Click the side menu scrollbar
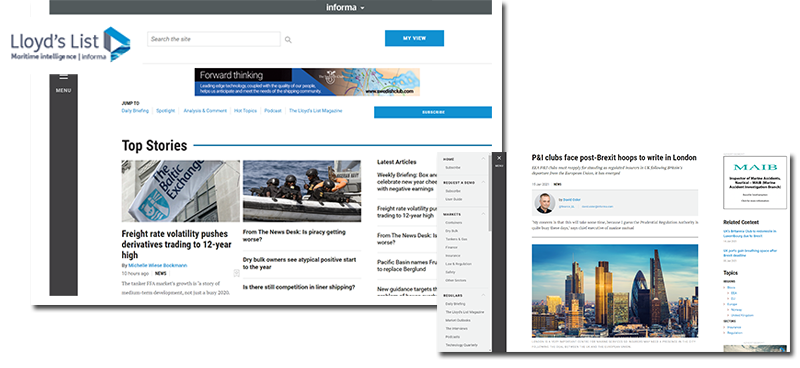 [490, 193]
